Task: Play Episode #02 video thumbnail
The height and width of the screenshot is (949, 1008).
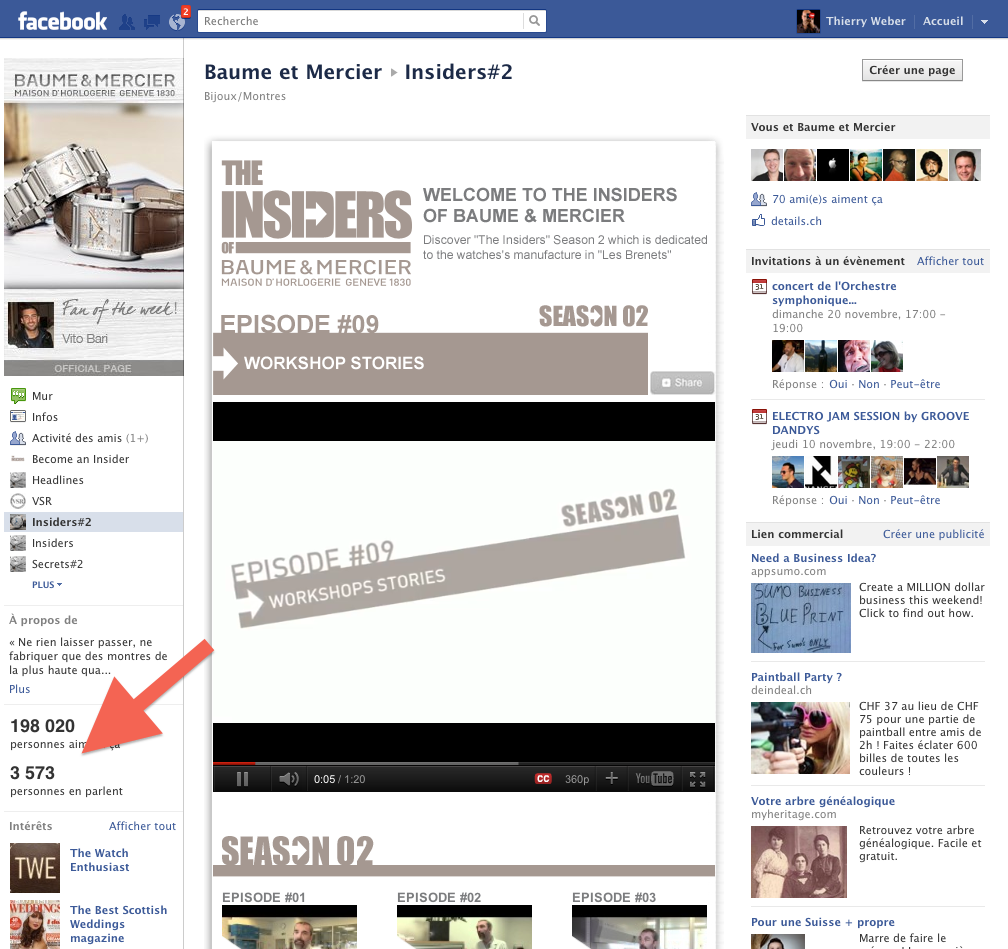Action: 464,927
